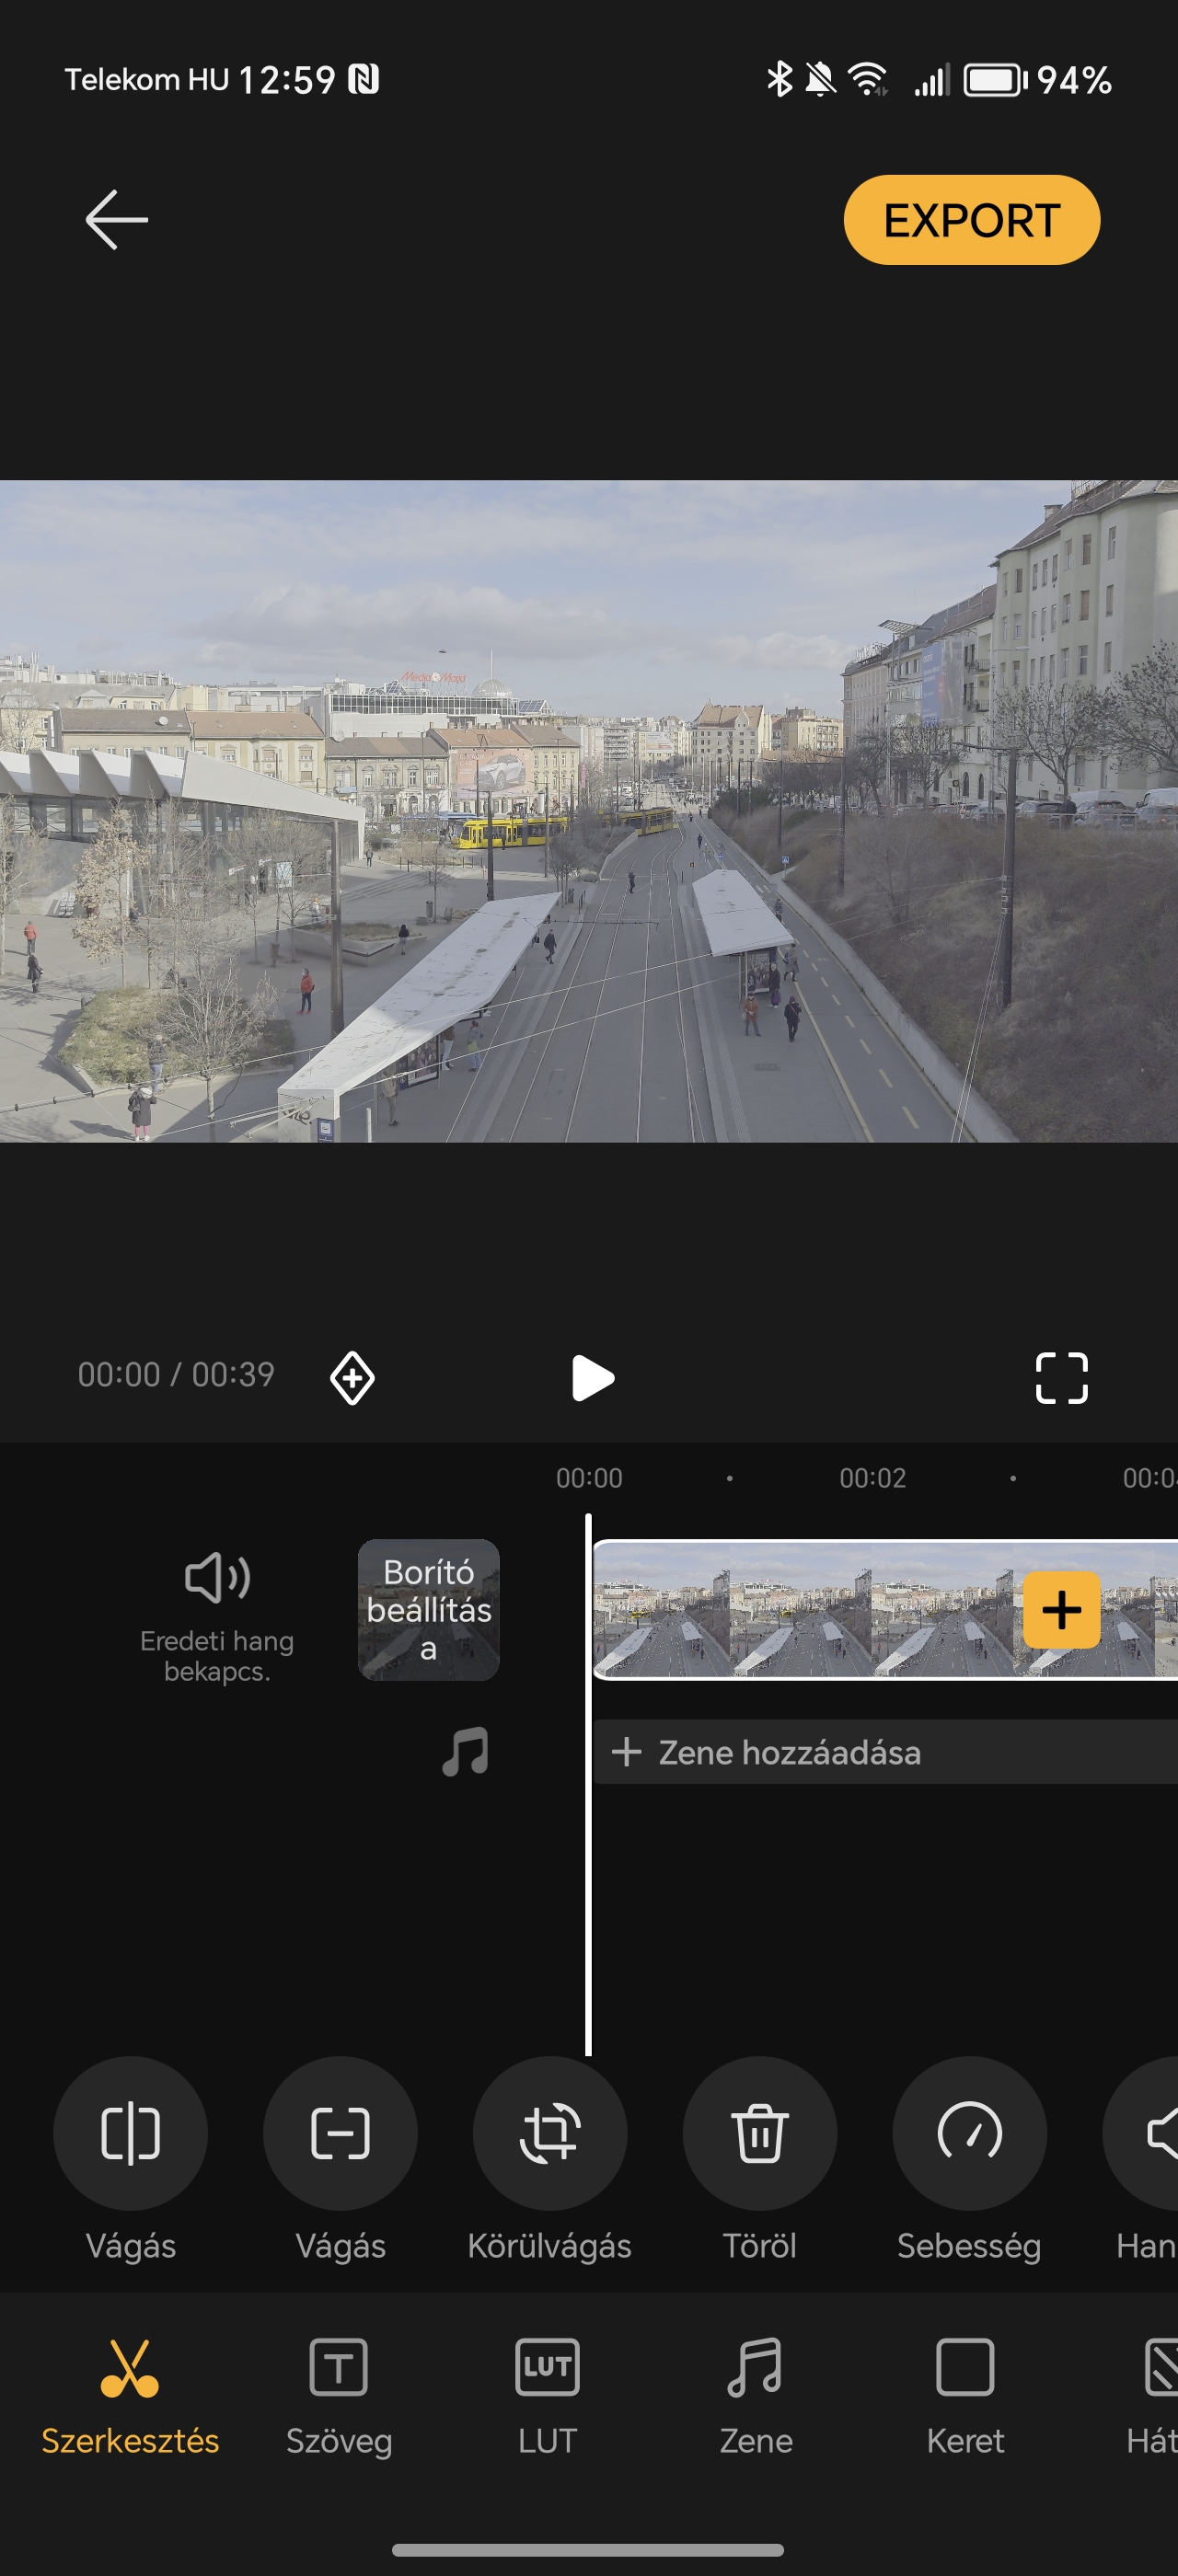Switch to the Szöveg text tab
Image resolution: width=1178 pixels, height=2576 pixels.
point(339,2397)
